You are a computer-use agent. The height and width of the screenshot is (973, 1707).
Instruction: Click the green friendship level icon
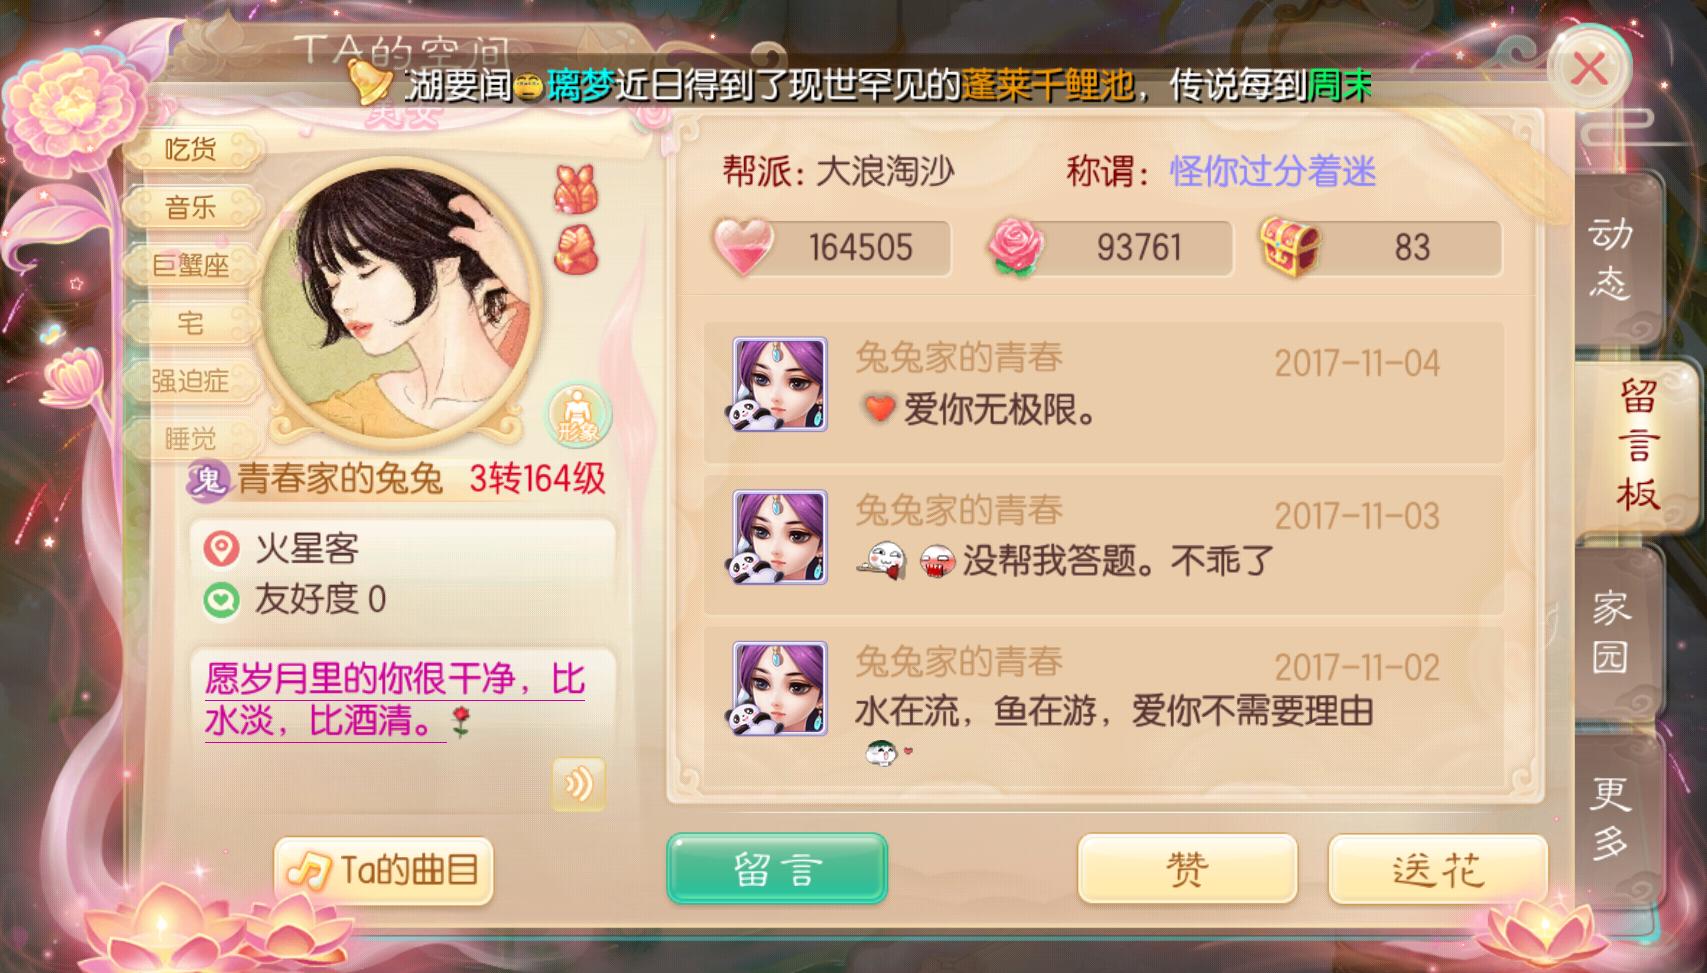(221, 600)
